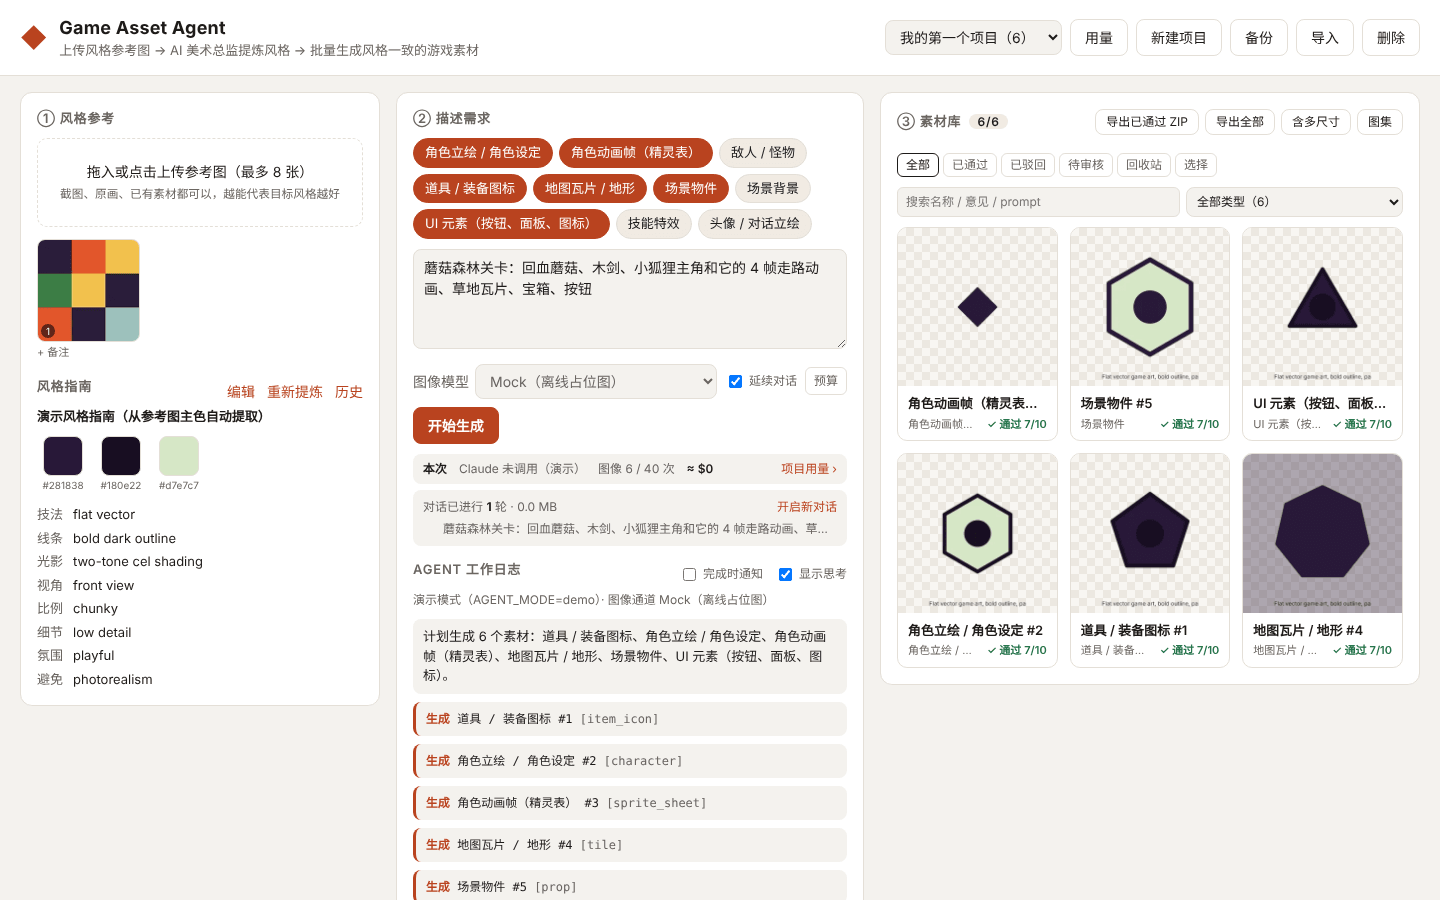
Task: Switch to the 回收站 tab
Action: pyautogui.click(x=1143, y=165)
